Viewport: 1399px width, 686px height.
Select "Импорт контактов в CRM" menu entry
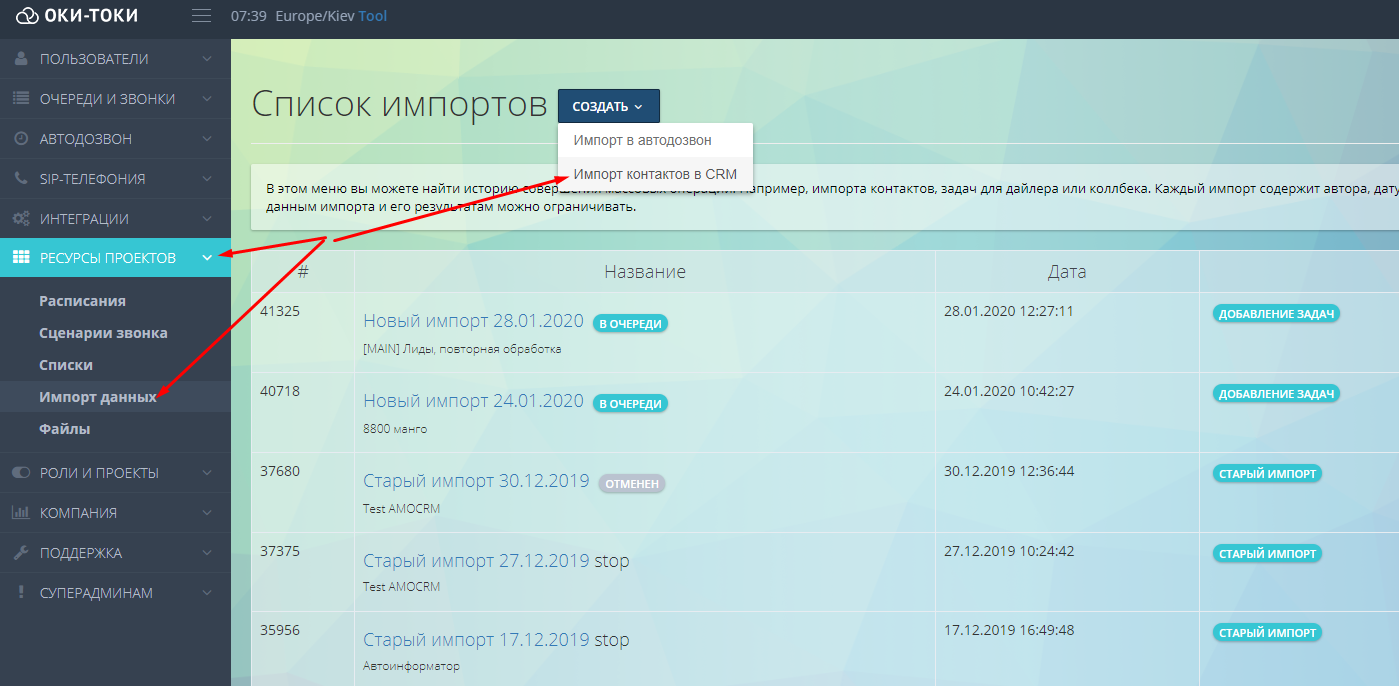click(x=656, y=174)
